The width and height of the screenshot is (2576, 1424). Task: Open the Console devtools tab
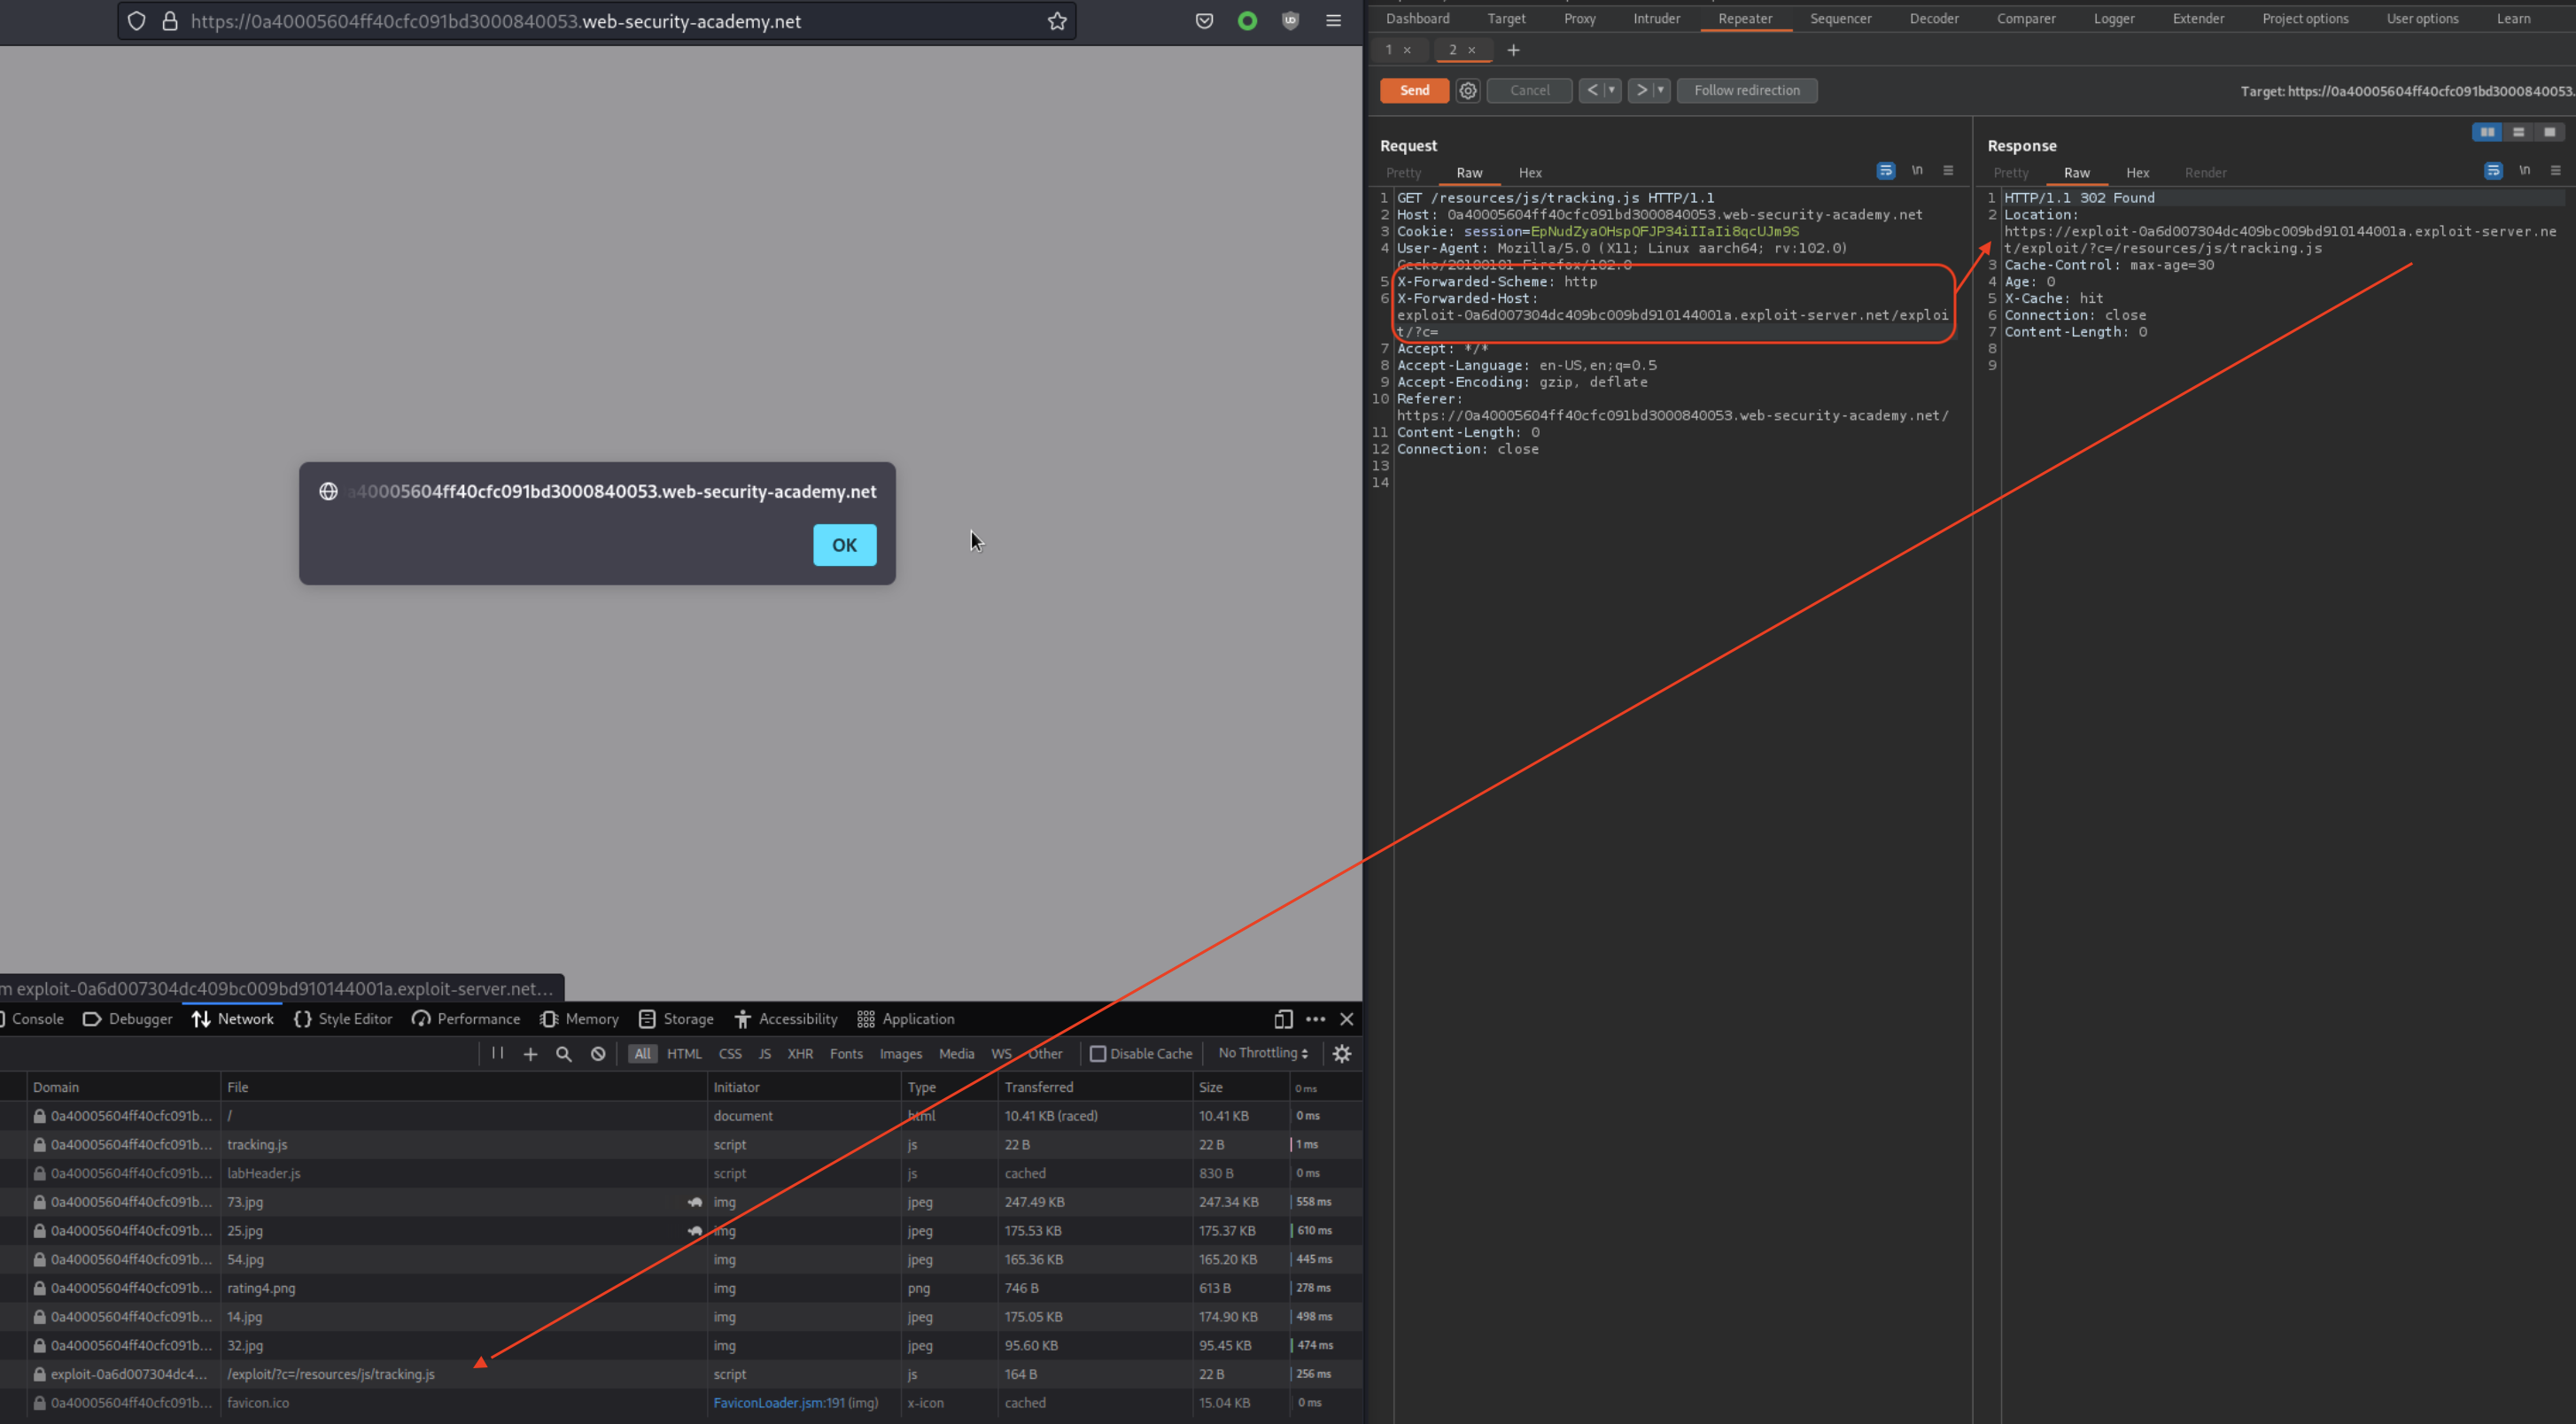pyautogui.click(x=37, y=1019)
